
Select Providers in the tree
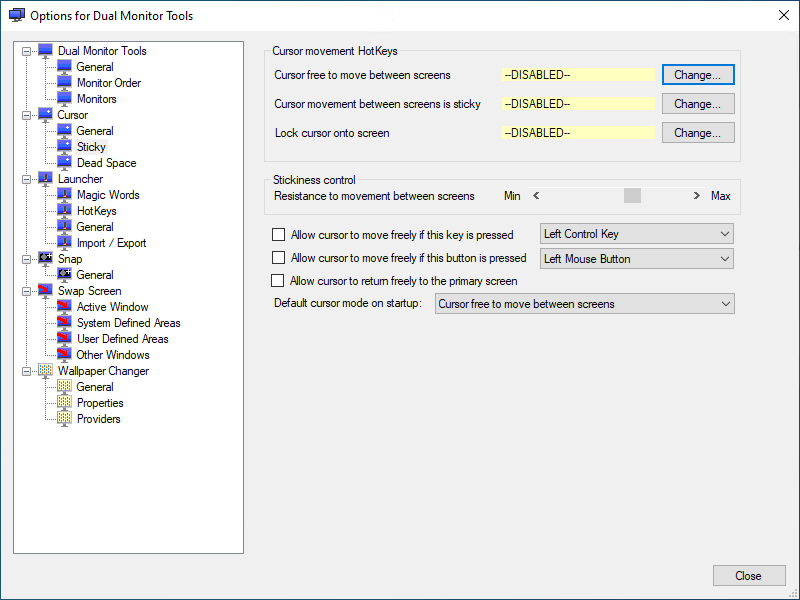pos(98,419)
